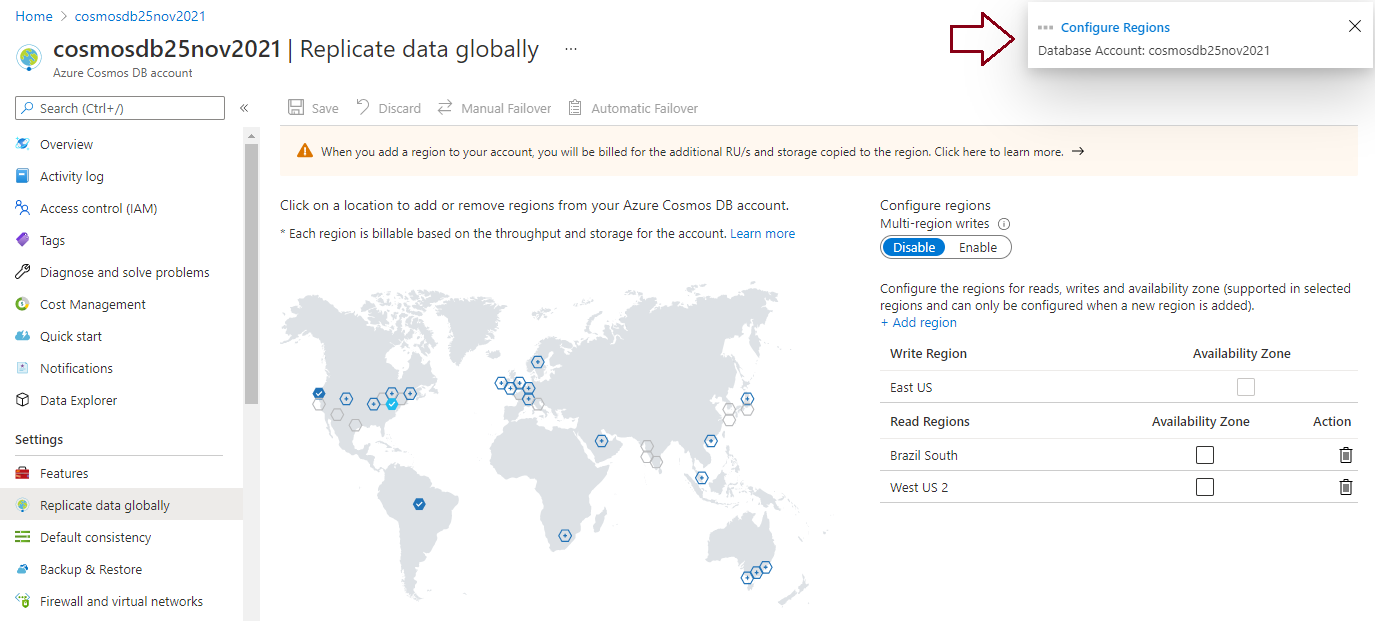Viewport: 1375px width, 621px height.
Task: Click Brazil South read region name
Action: [x=924, y=455]
